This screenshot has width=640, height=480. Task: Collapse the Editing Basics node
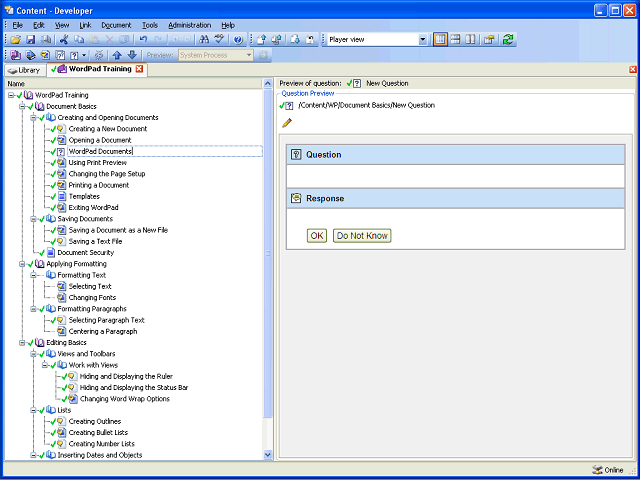(x=22, y=343)
